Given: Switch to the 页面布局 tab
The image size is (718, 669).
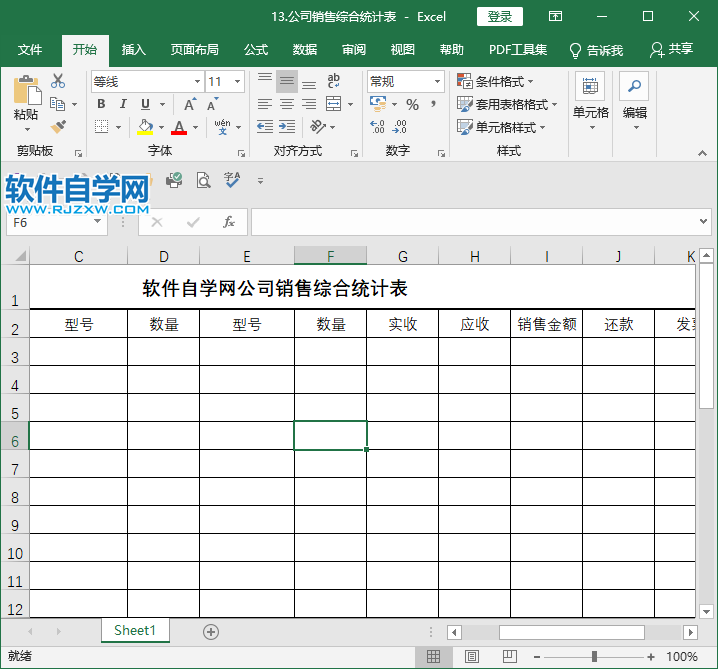Looking at the screenshot, I should pos(194,49).
